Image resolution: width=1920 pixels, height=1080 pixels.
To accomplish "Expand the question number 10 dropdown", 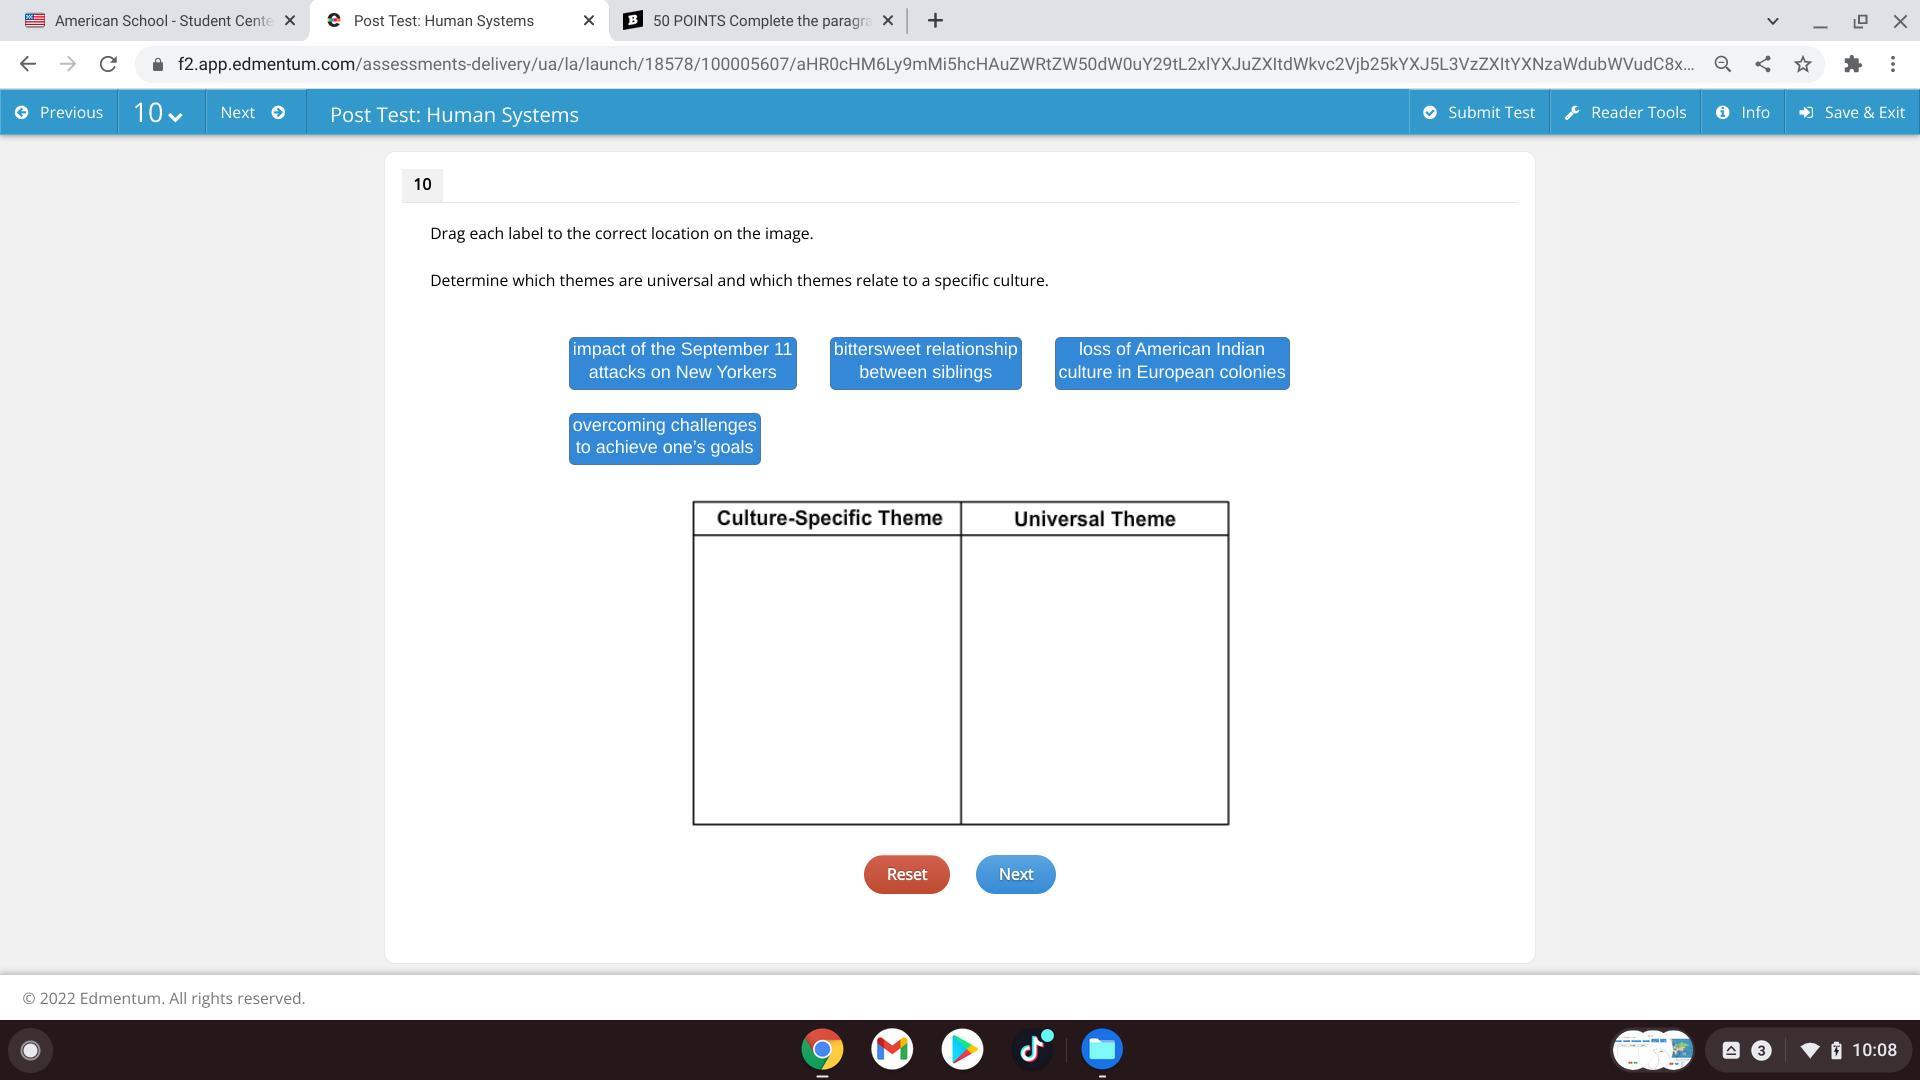I will [158, 113].
